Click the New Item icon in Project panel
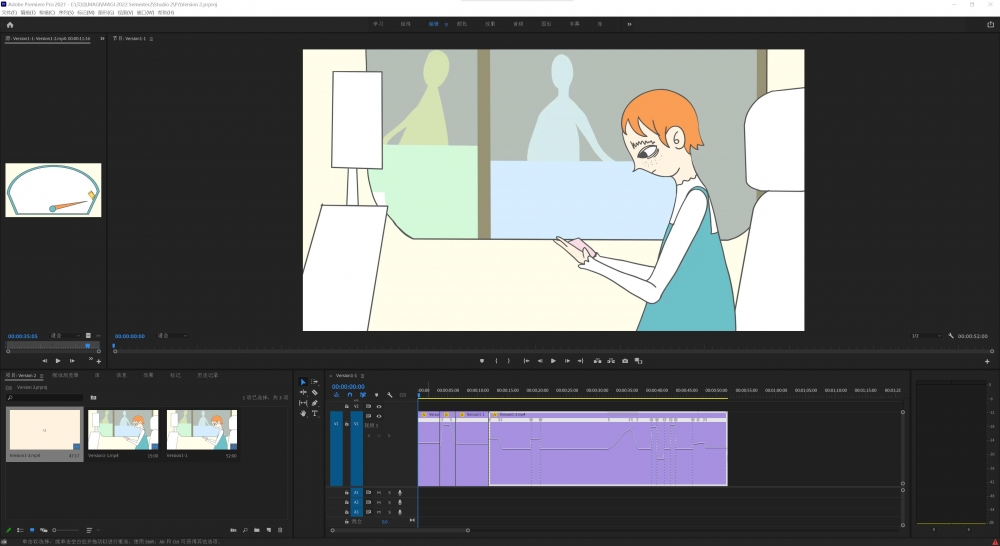This screenshot has height=546, width=1000. coord(268,530)
